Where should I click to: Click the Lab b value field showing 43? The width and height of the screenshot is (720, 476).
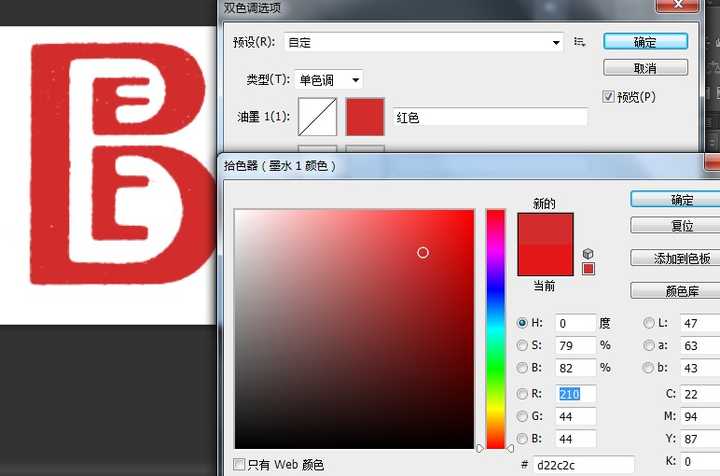click(x=700, y=368)
